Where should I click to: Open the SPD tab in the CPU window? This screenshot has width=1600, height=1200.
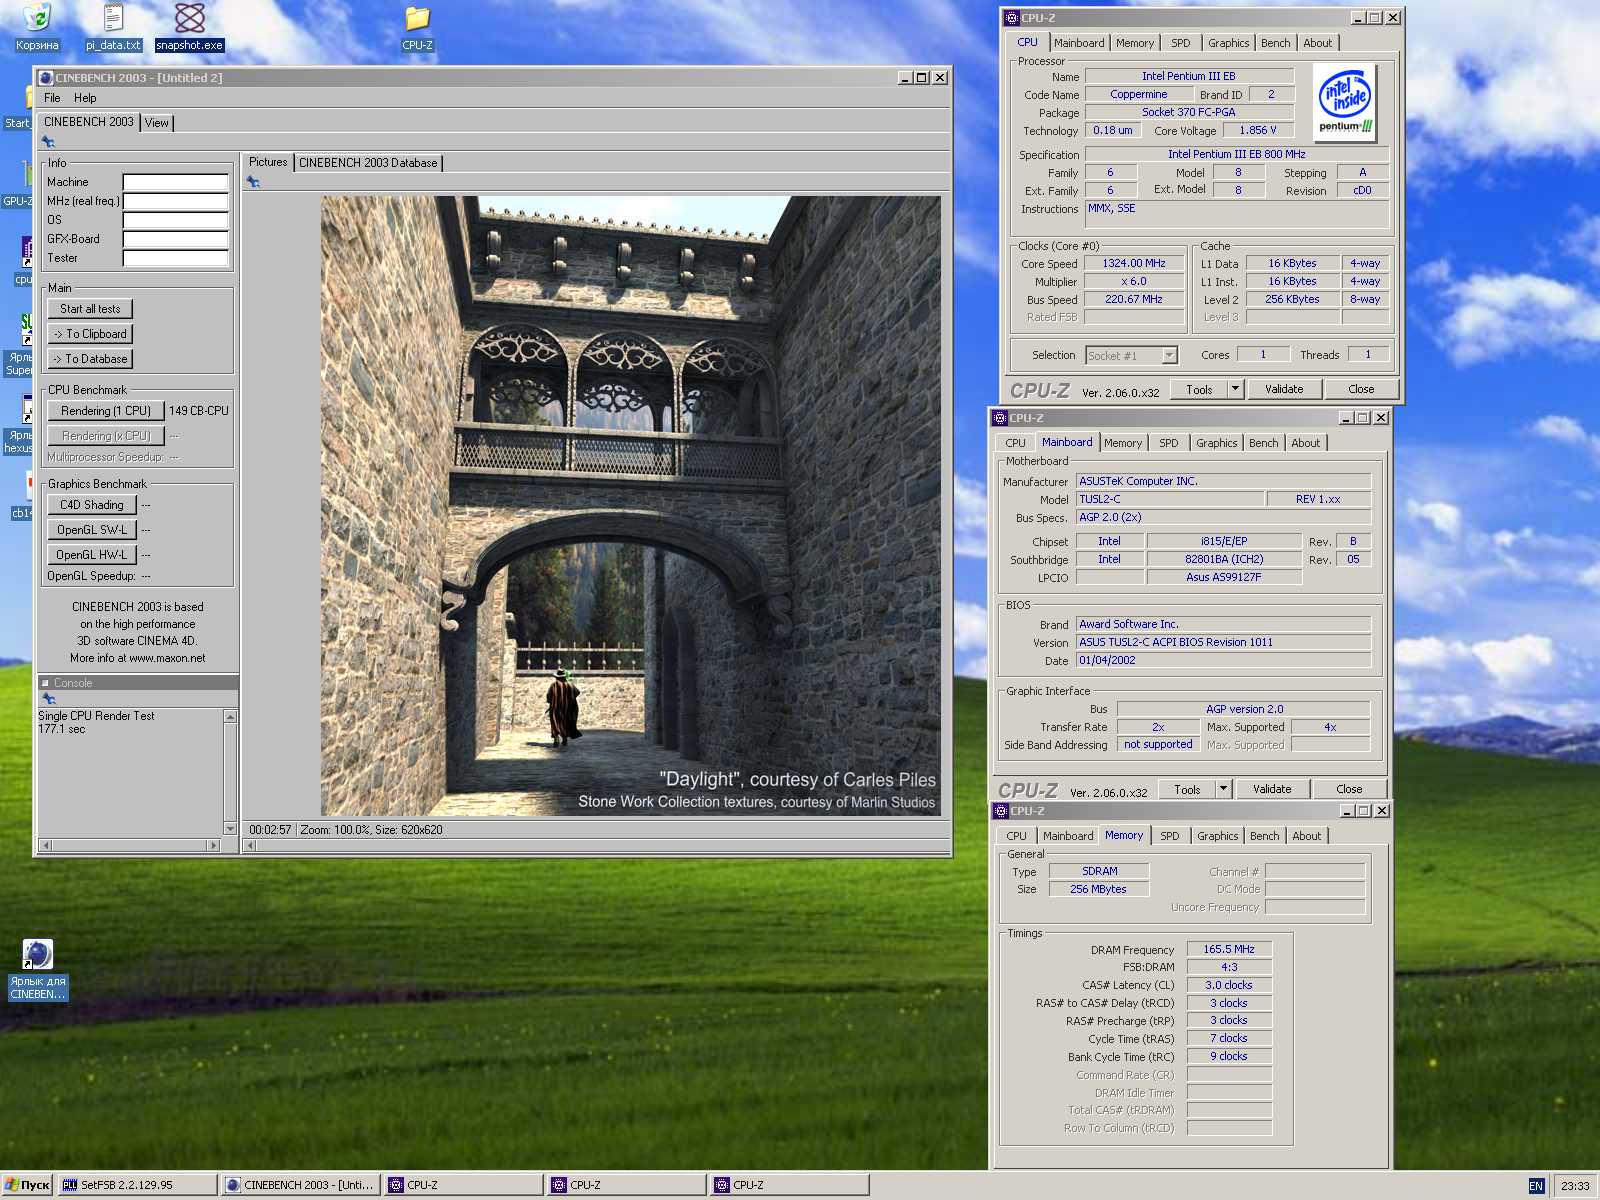[1180, 43]
